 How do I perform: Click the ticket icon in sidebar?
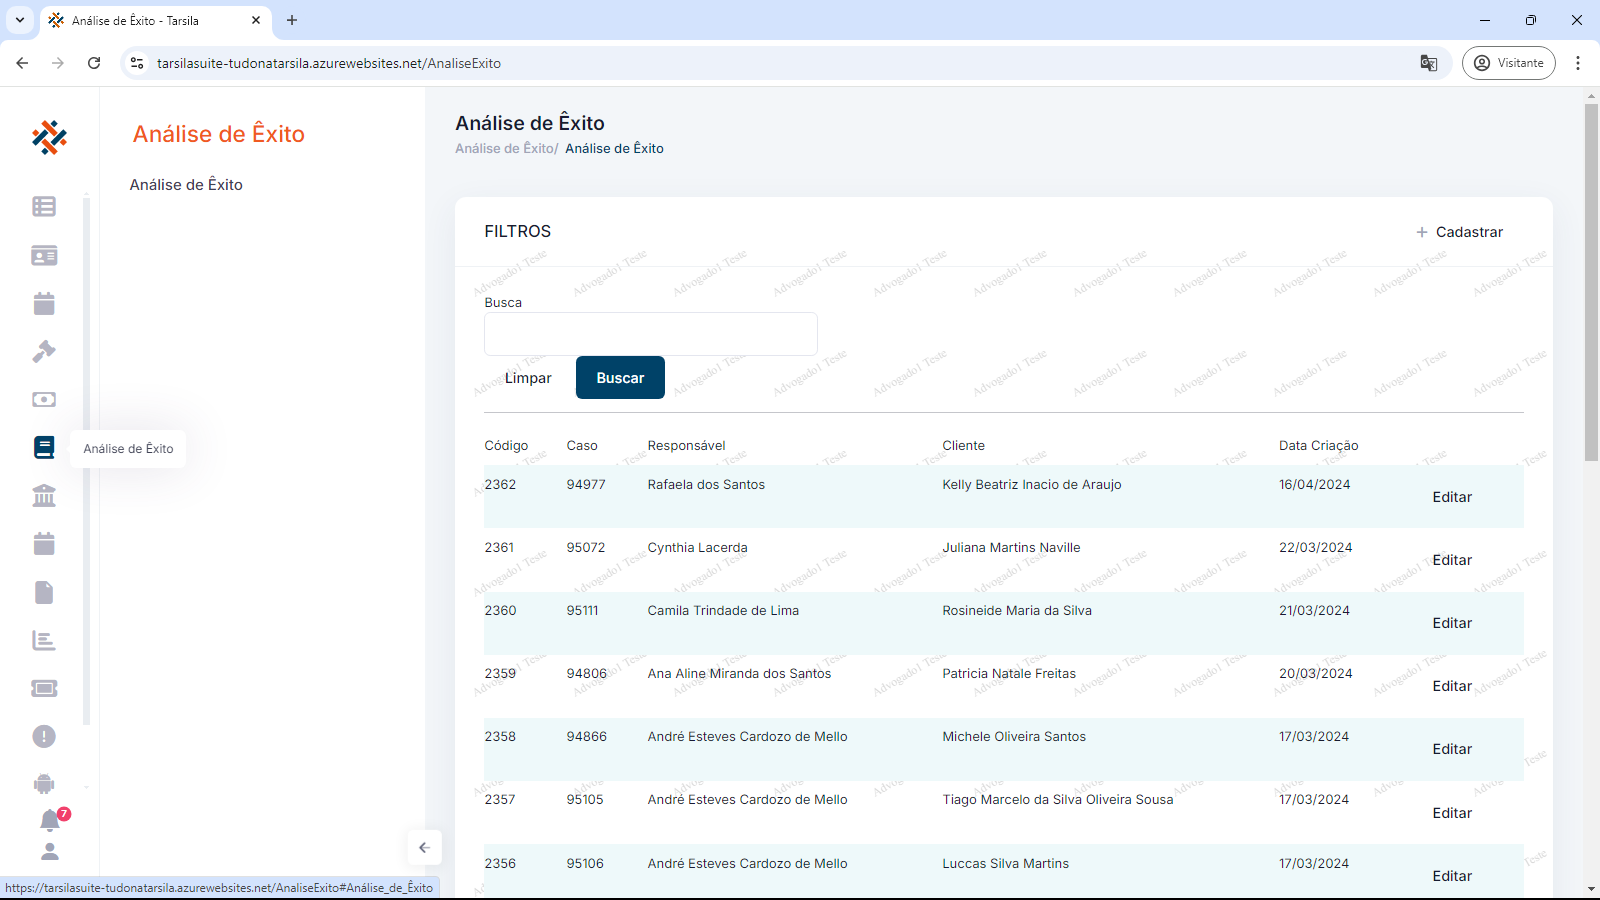click(x=44, y=688)
